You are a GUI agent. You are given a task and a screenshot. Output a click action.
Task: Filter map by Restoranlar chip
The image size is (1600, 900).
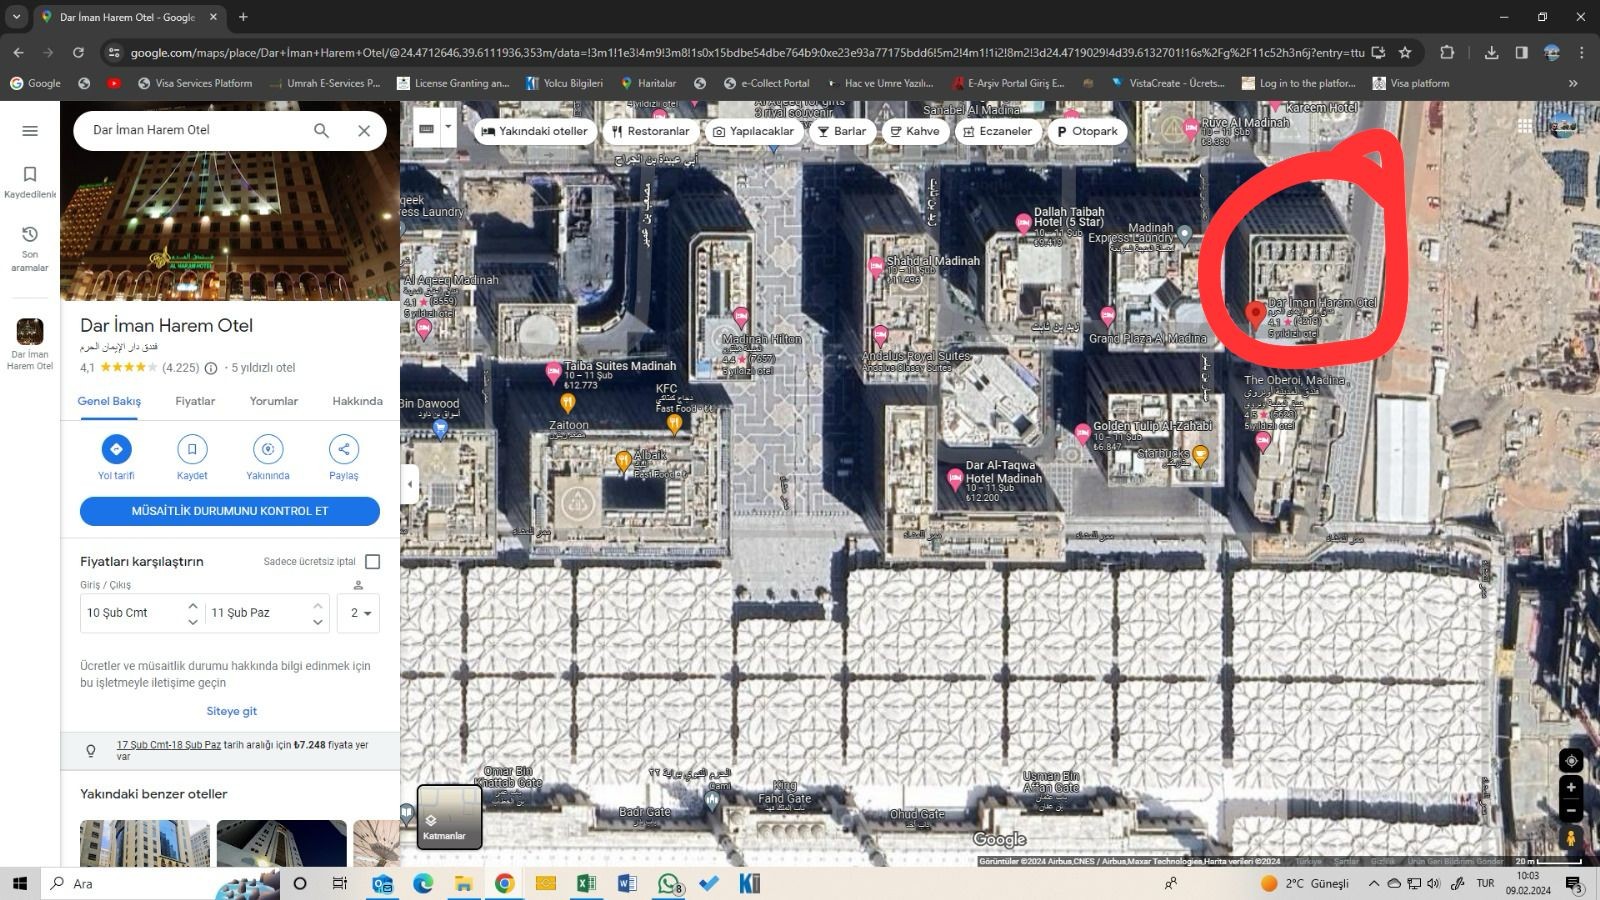[x=651, y=131]
